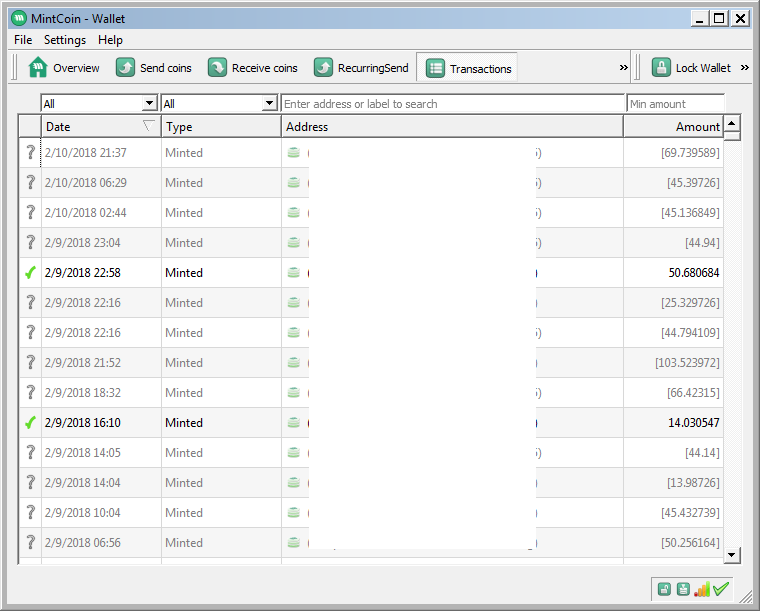Click minted coin icon in 2/10/2018 02:44 row

pyautogui.click(x=294, y=213)
